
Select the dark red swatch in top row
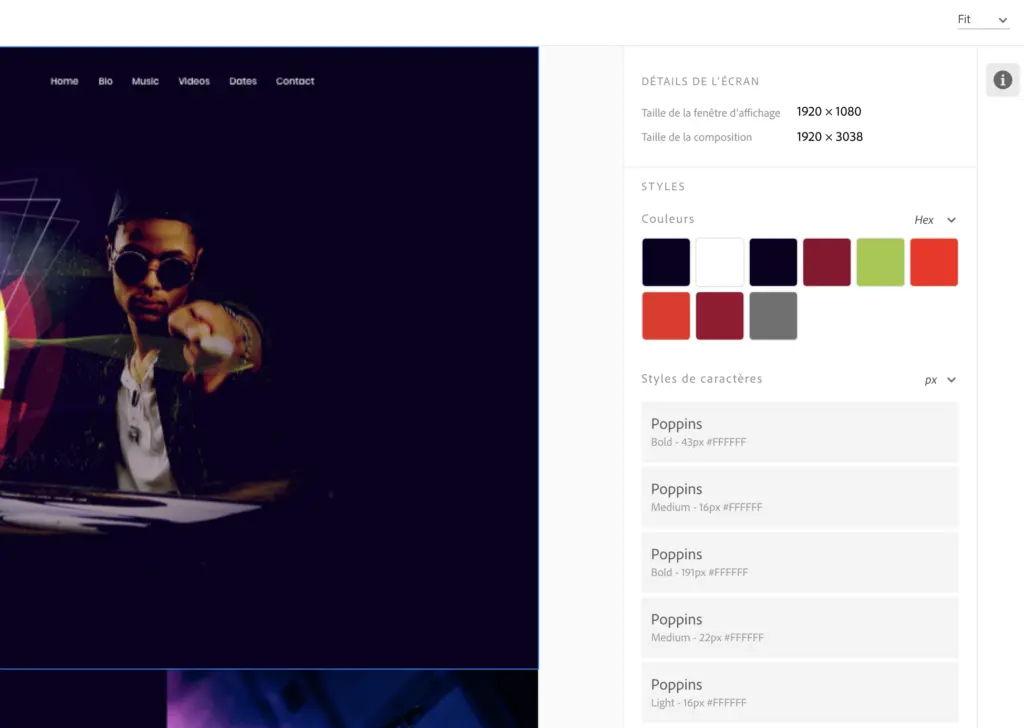point(826,262)
